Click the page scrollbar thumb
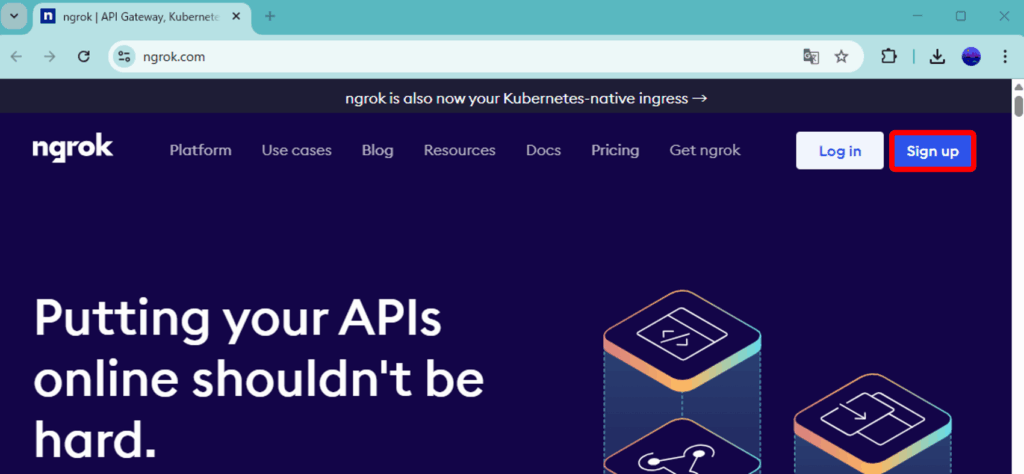Viewport: 1024px width, 474px height. pos(1018,105)
